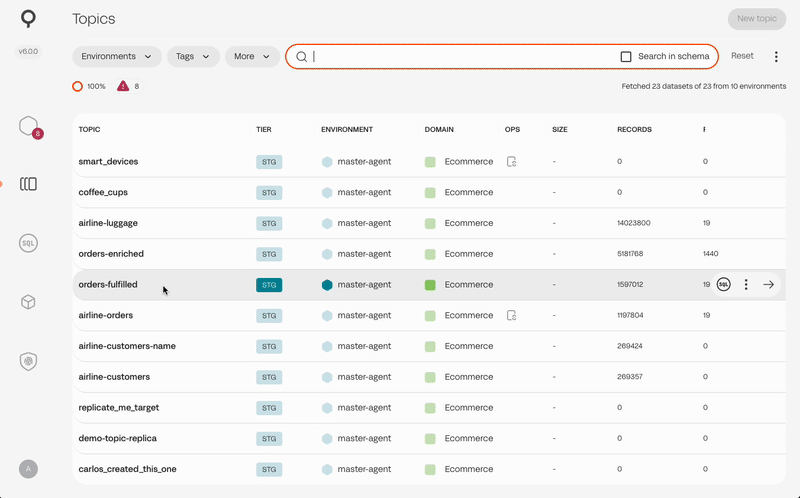Click arrow icon on orders-fulfilled row
This screenshot has width=800, height=498.
click(768, 285)
